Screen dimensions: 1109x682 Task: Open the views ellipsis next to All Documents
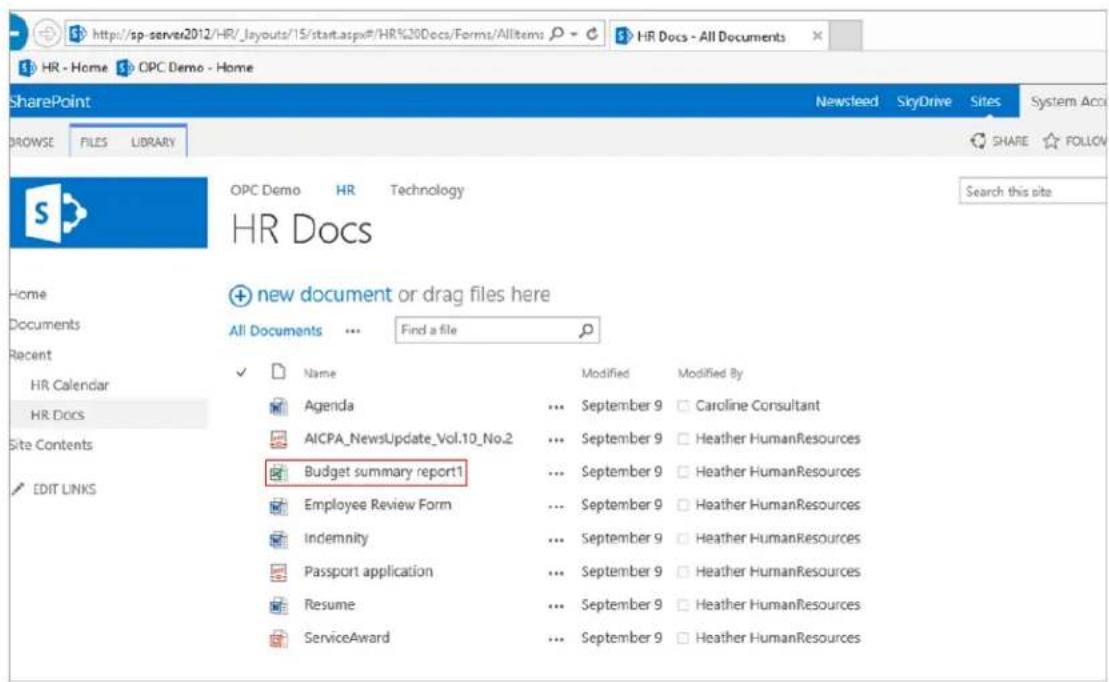click(352, 331)
